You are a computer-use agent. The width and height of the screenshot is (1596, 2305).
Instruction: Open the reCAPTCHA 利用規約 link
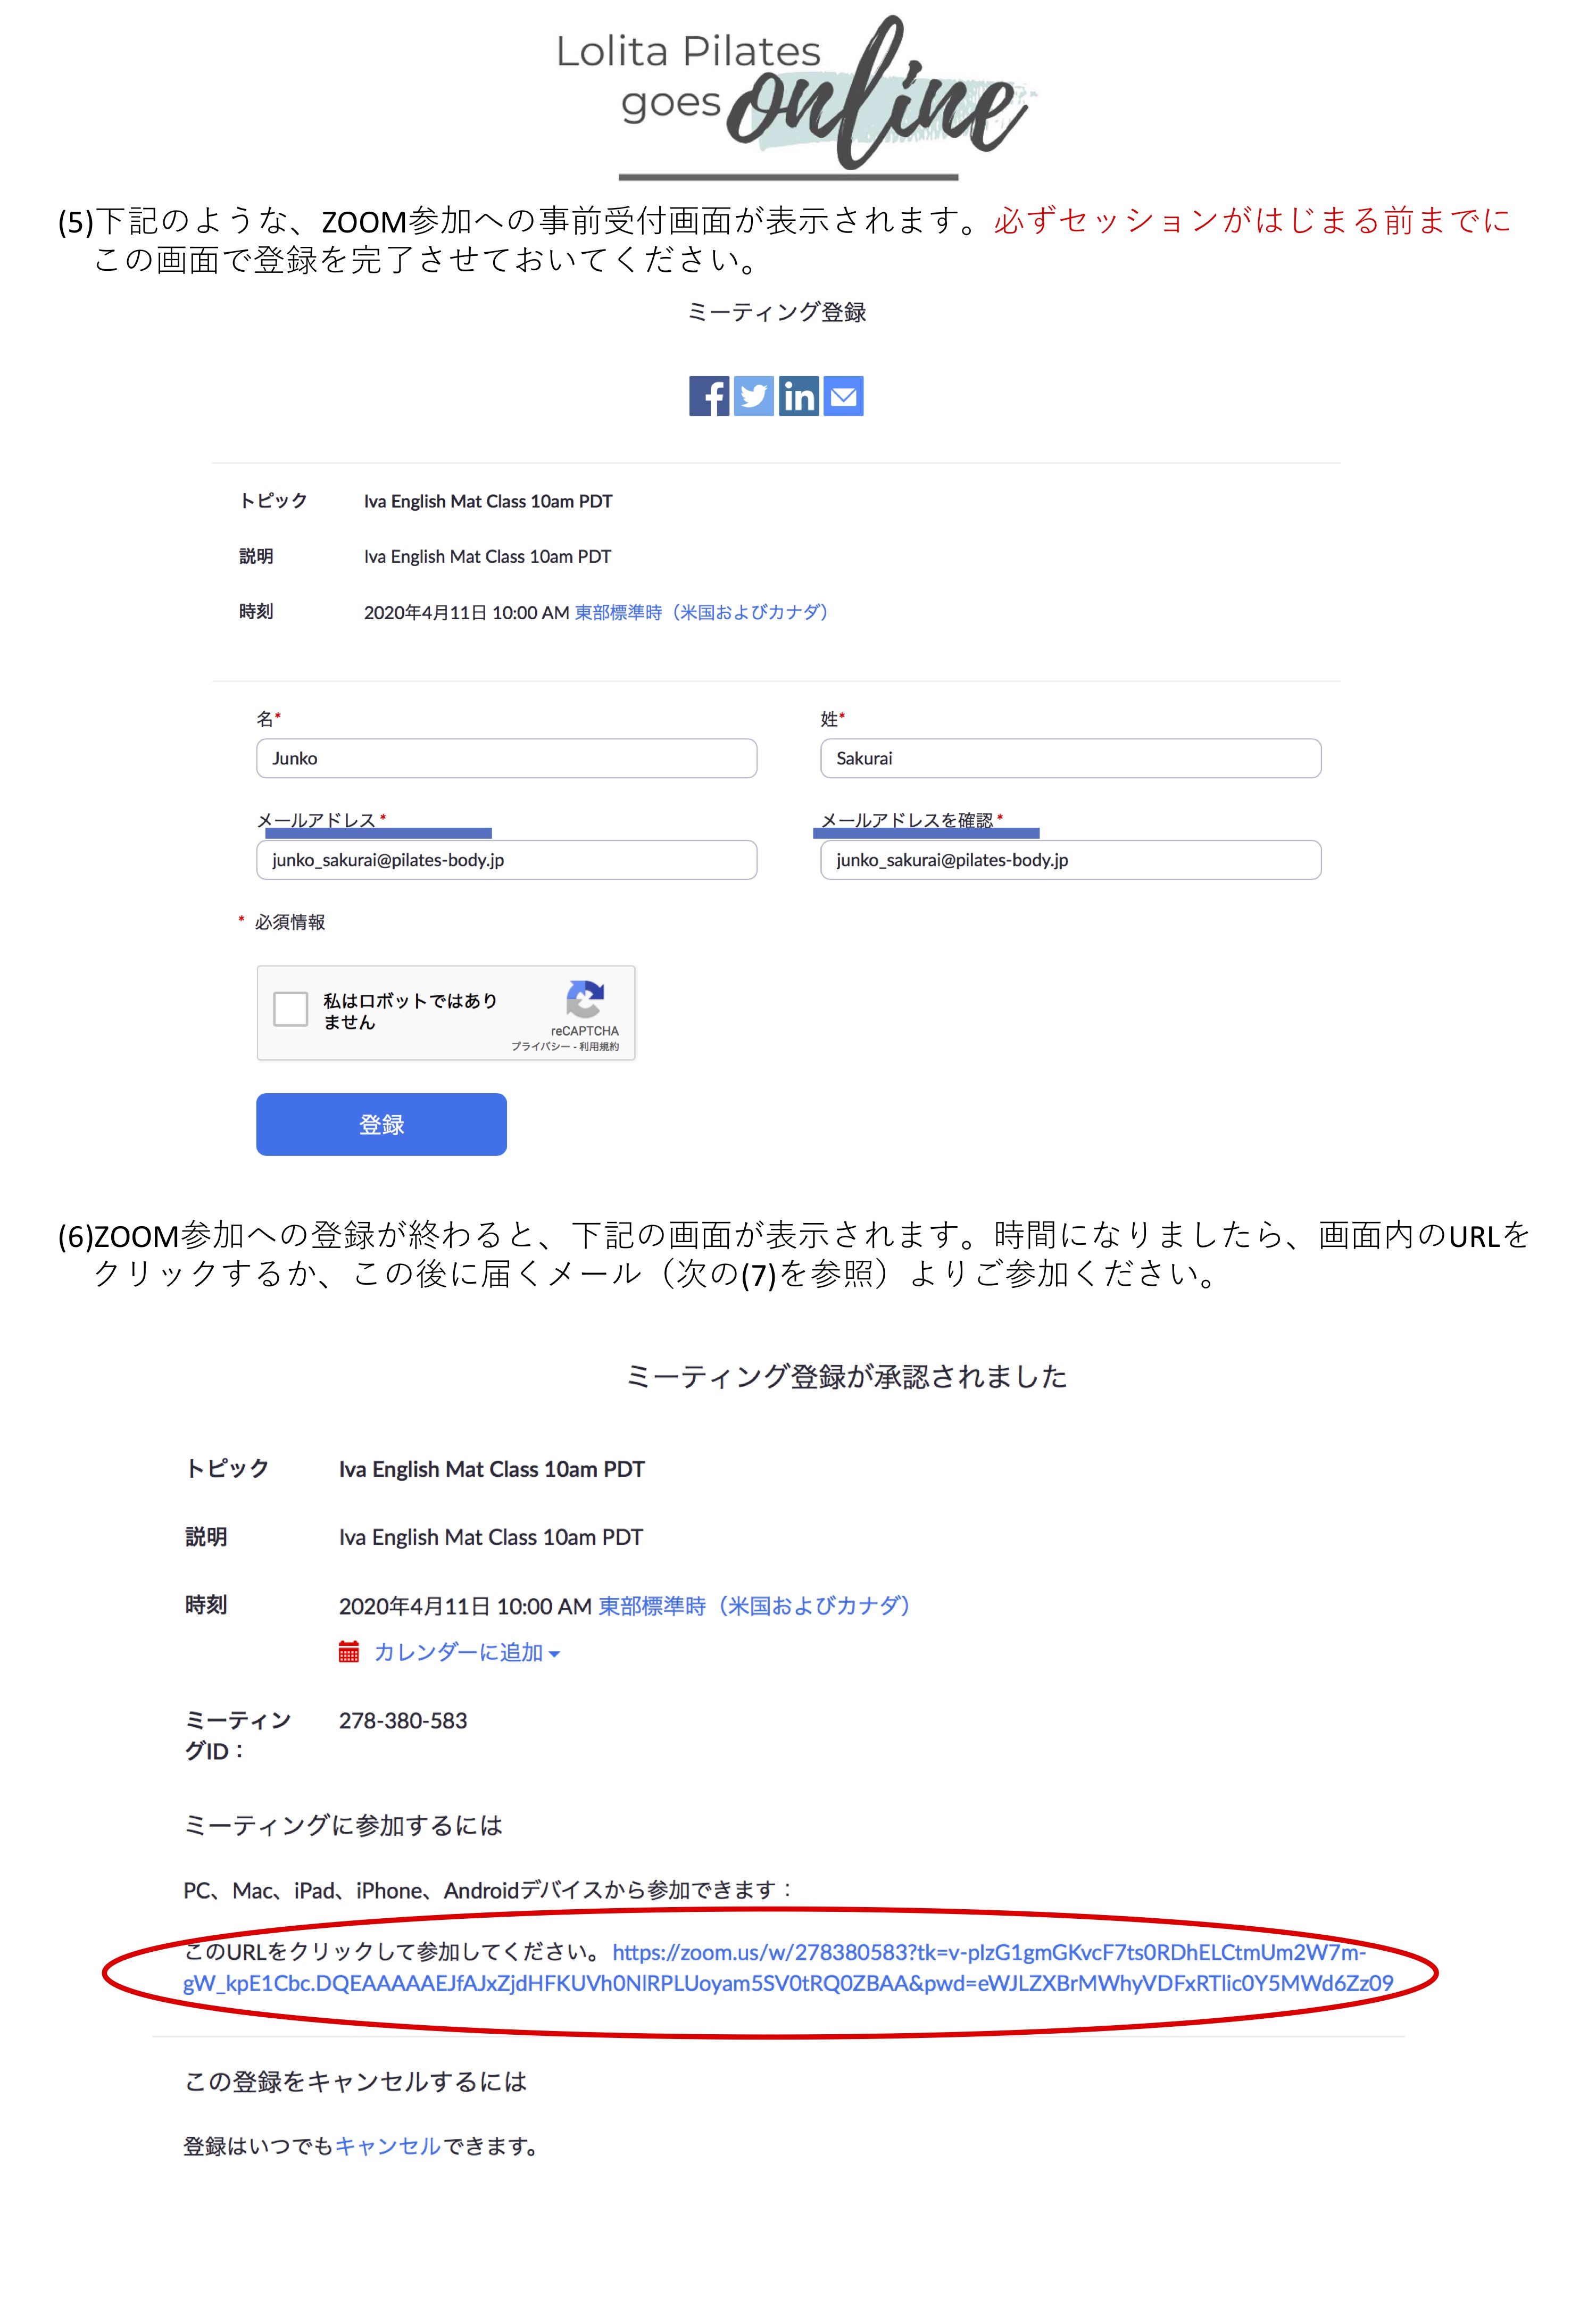[x=599, y=1046]
